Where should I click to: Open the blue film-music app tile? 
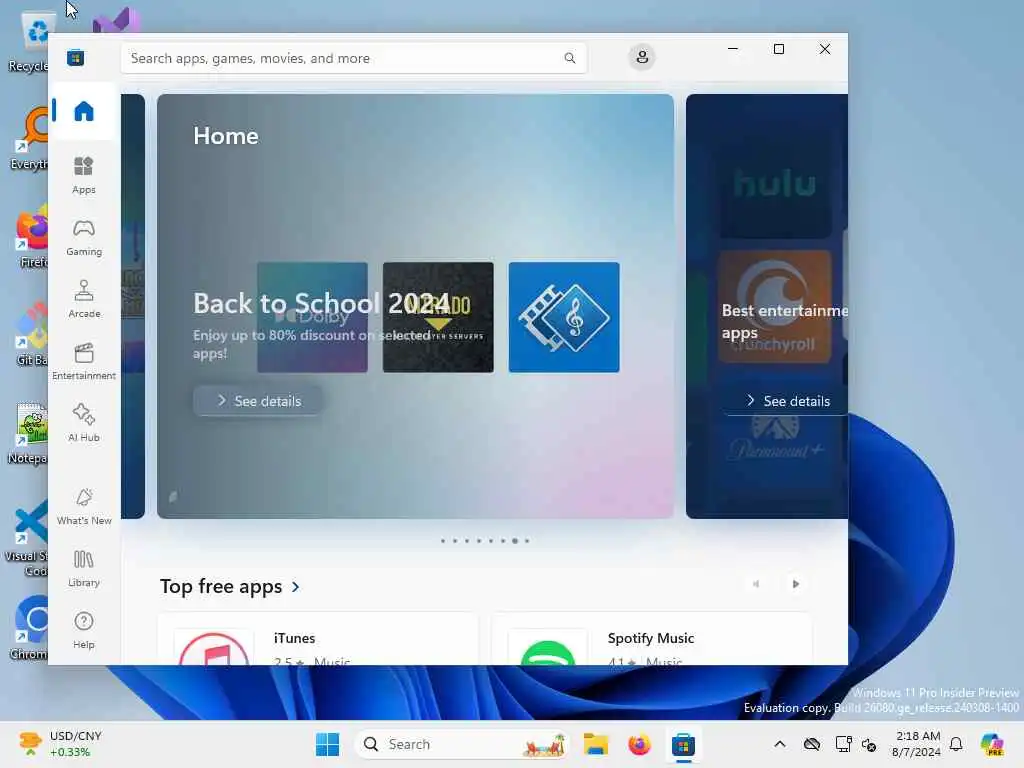[564, 317]
